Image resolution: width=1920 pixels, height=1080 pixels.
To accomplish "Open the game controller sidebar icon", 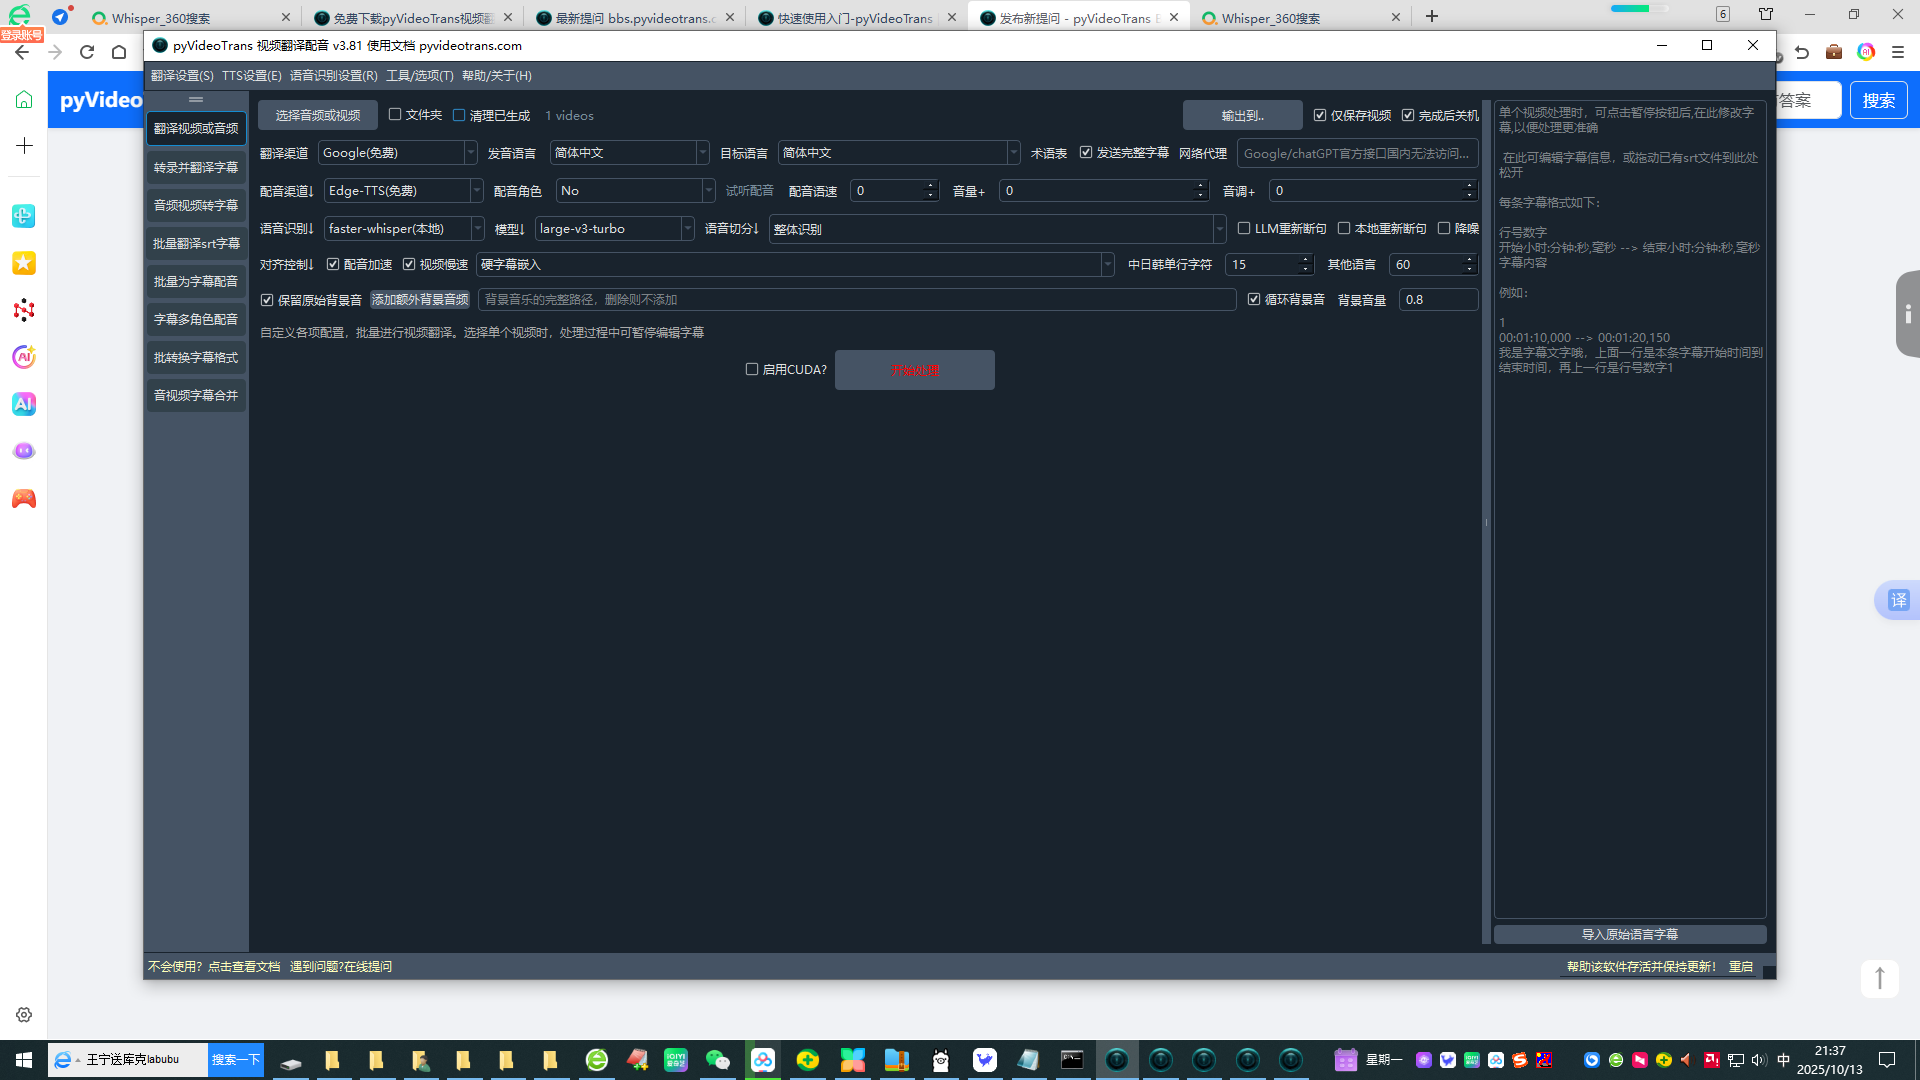I will [24, 498].
